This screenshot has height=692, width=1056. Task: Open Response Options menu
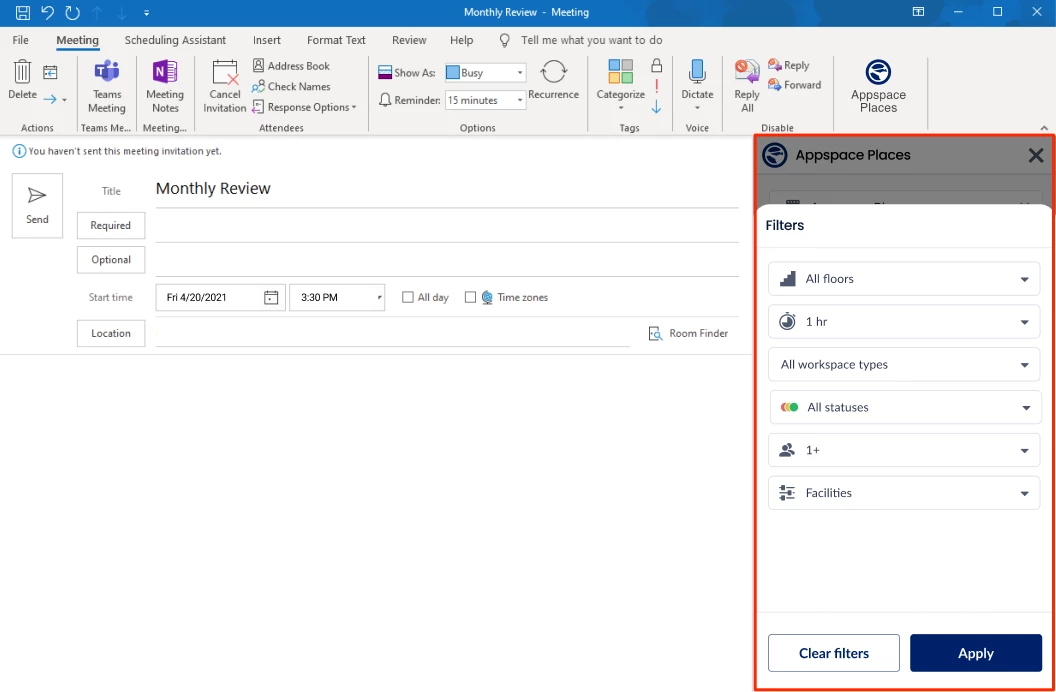tap(304, 107)
